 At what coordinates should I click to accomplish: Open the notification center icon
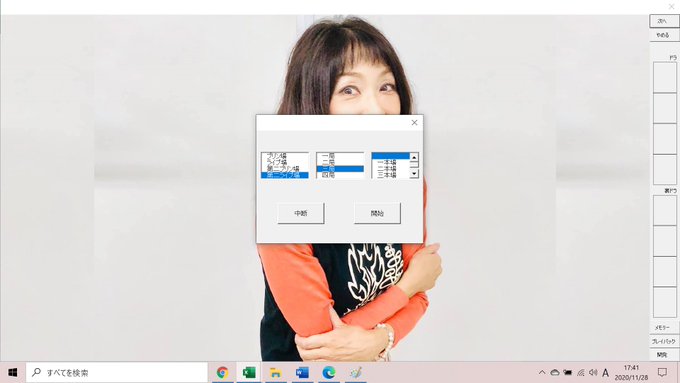[x=662, y=373]
